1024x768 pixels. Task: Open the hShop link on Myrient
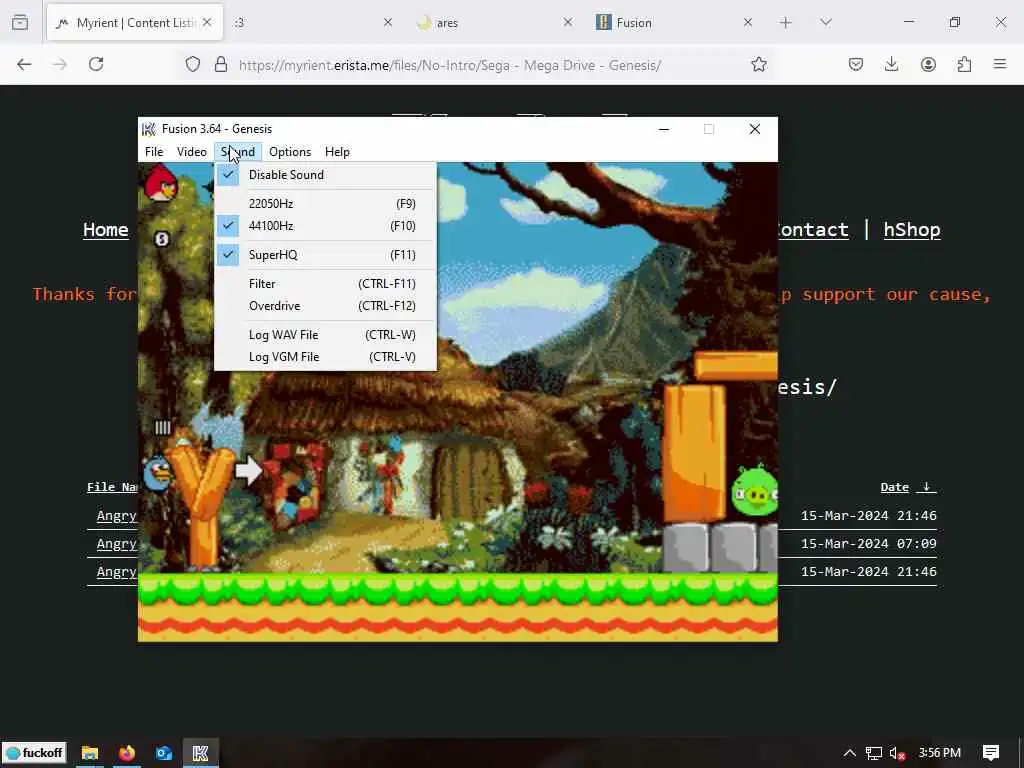coord(912,230)
